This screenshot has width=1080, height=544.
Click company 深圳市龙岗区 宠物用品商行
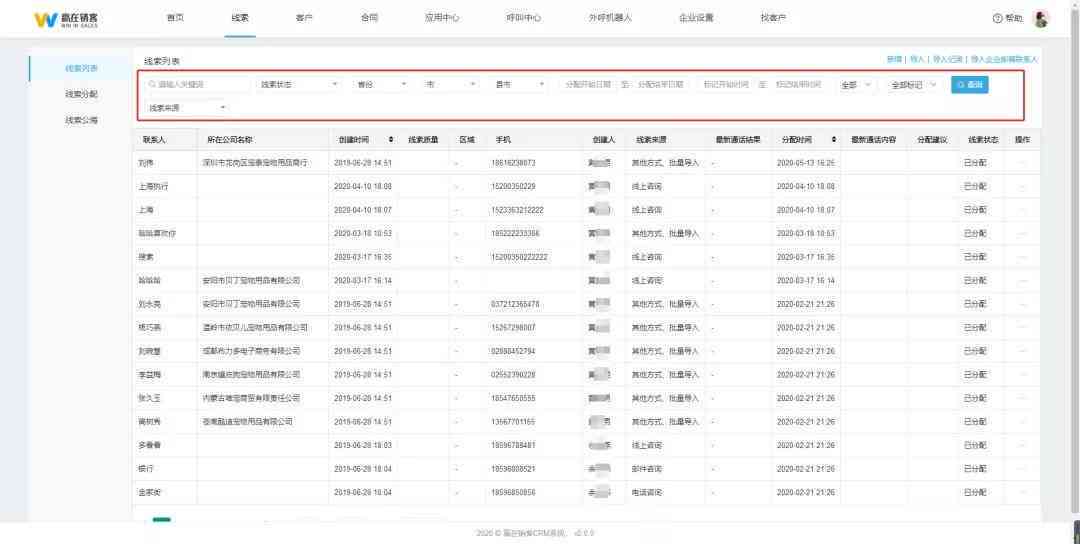pyautogui.click(x=254, y=163)
